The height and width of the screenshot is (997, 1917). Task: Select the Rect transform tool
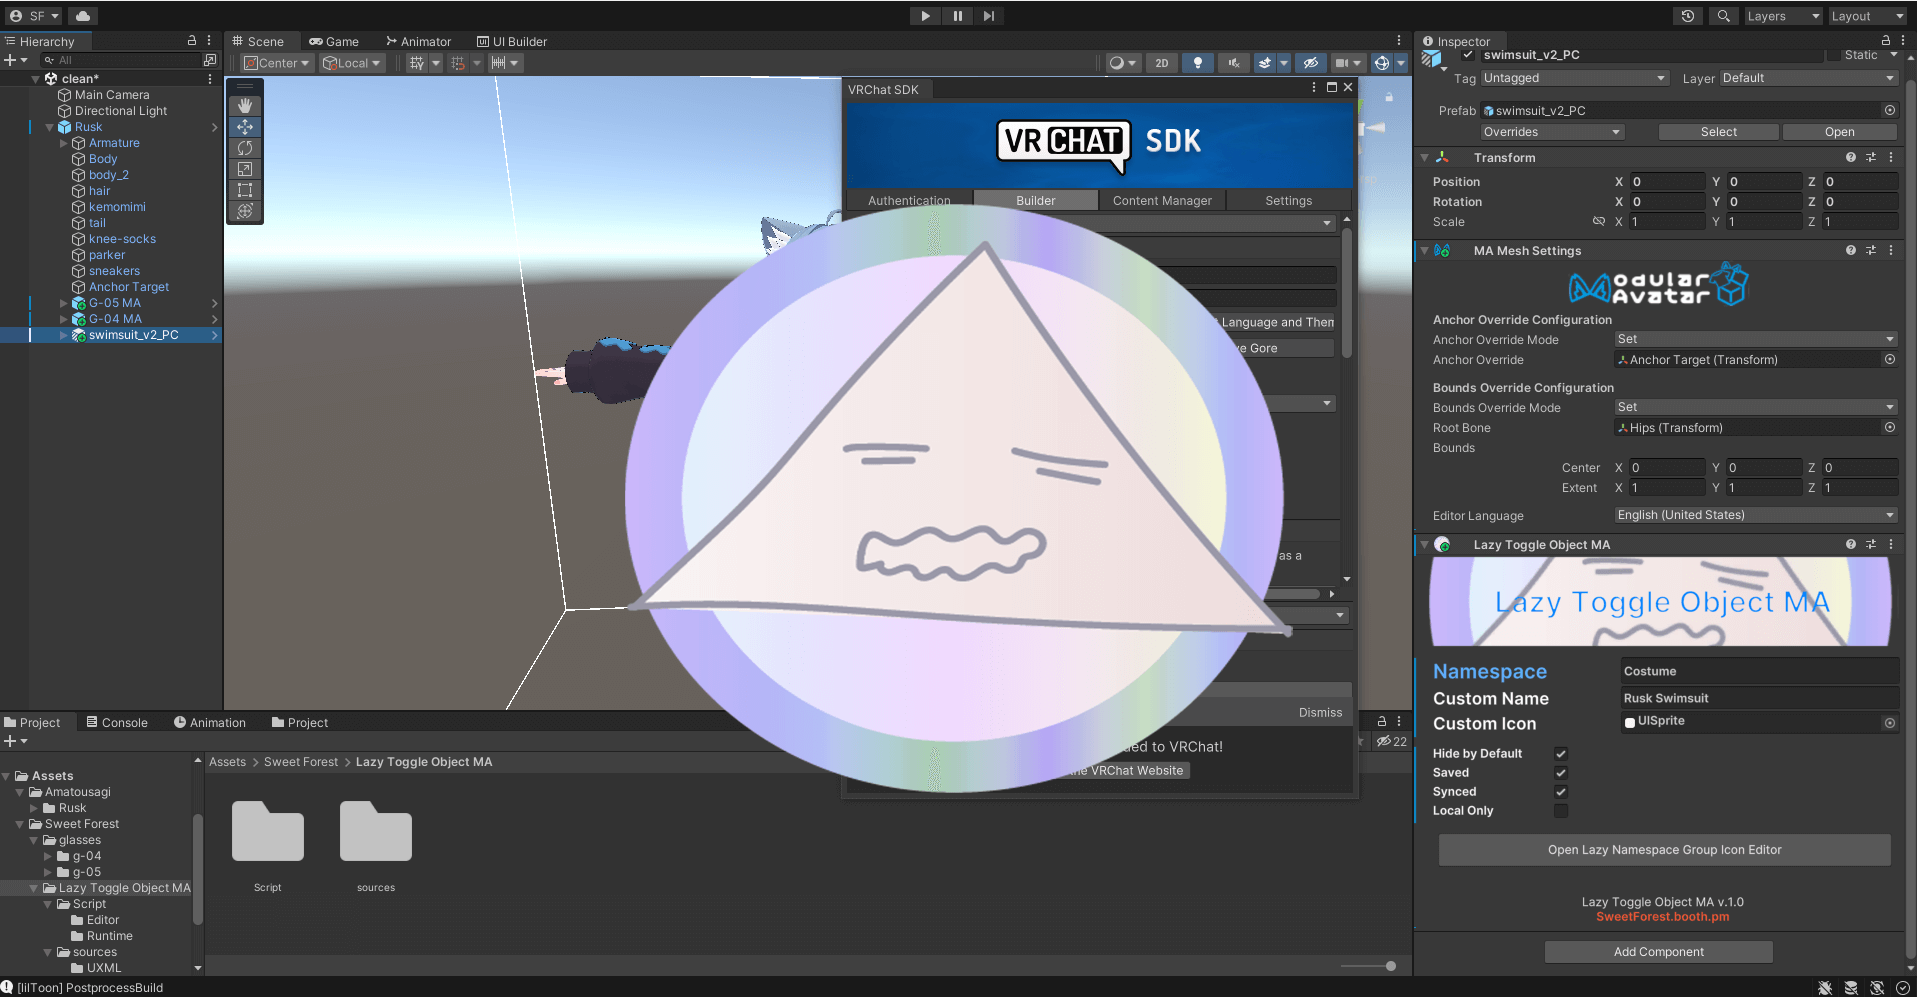click(x=245, y=190)
